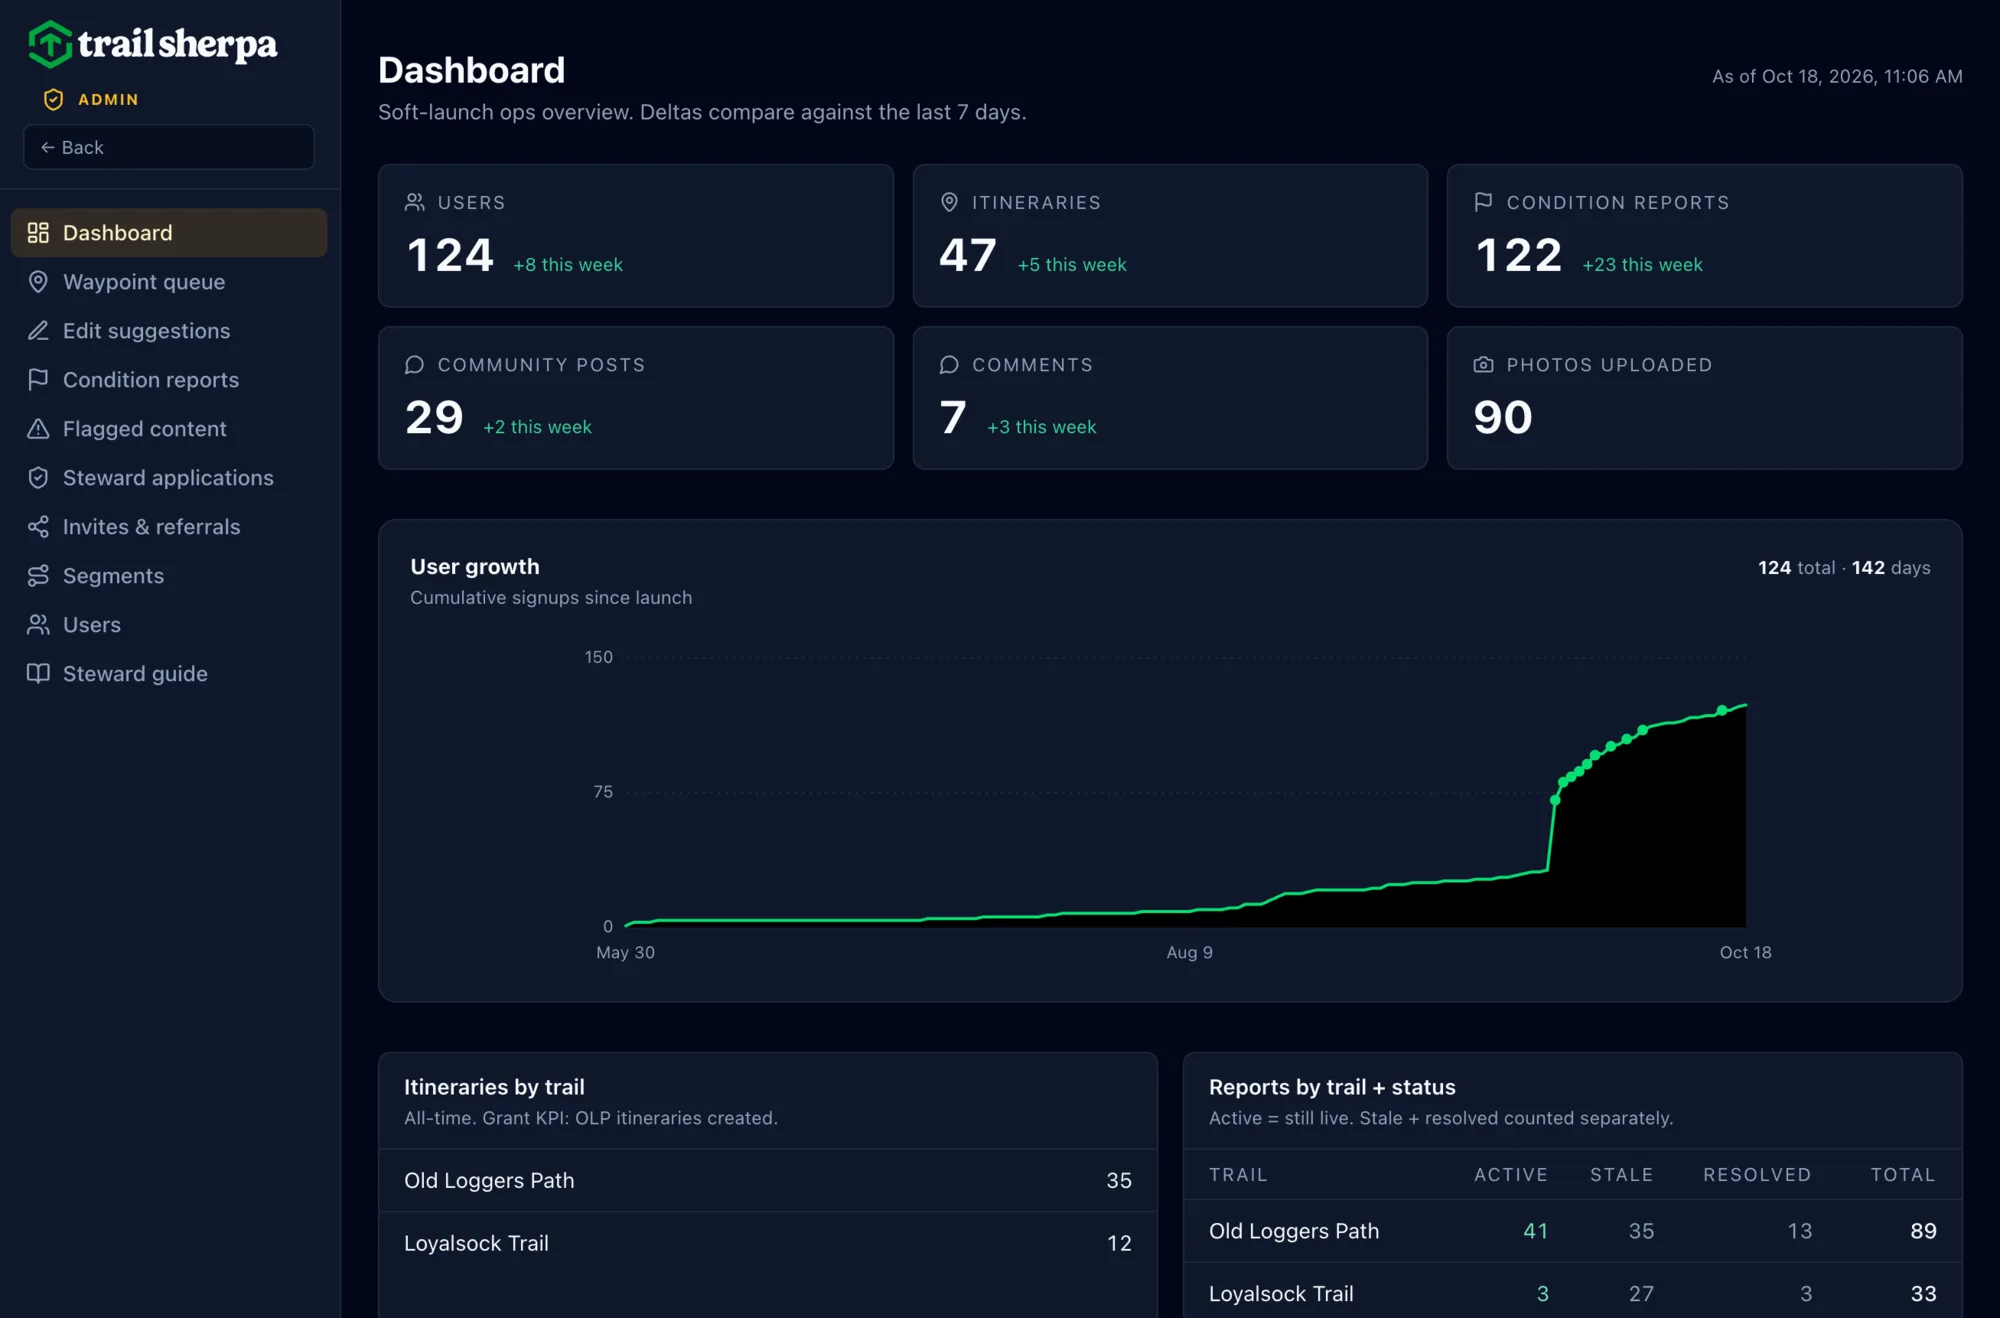The image size is (2000, 1318).
Task: Click the Edit suggestions pencil icon
Action: (38, 330)
